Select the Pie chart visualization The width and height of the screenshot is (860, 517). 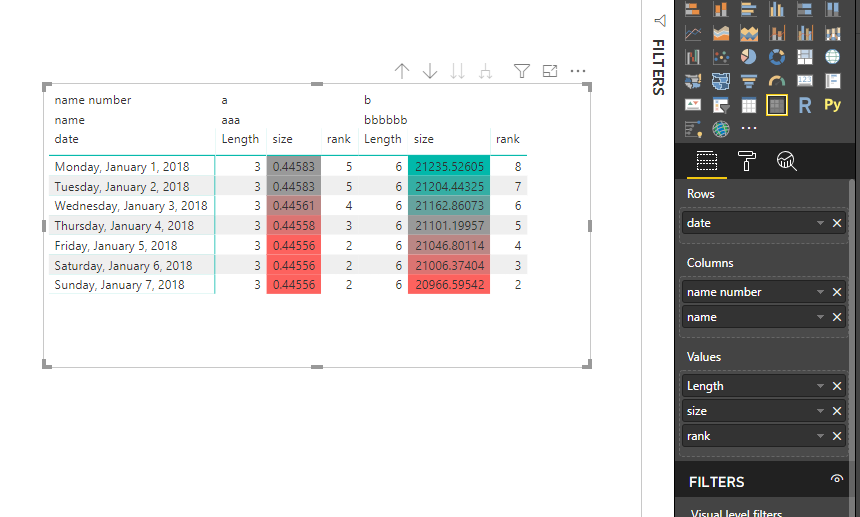click(749, 57)
